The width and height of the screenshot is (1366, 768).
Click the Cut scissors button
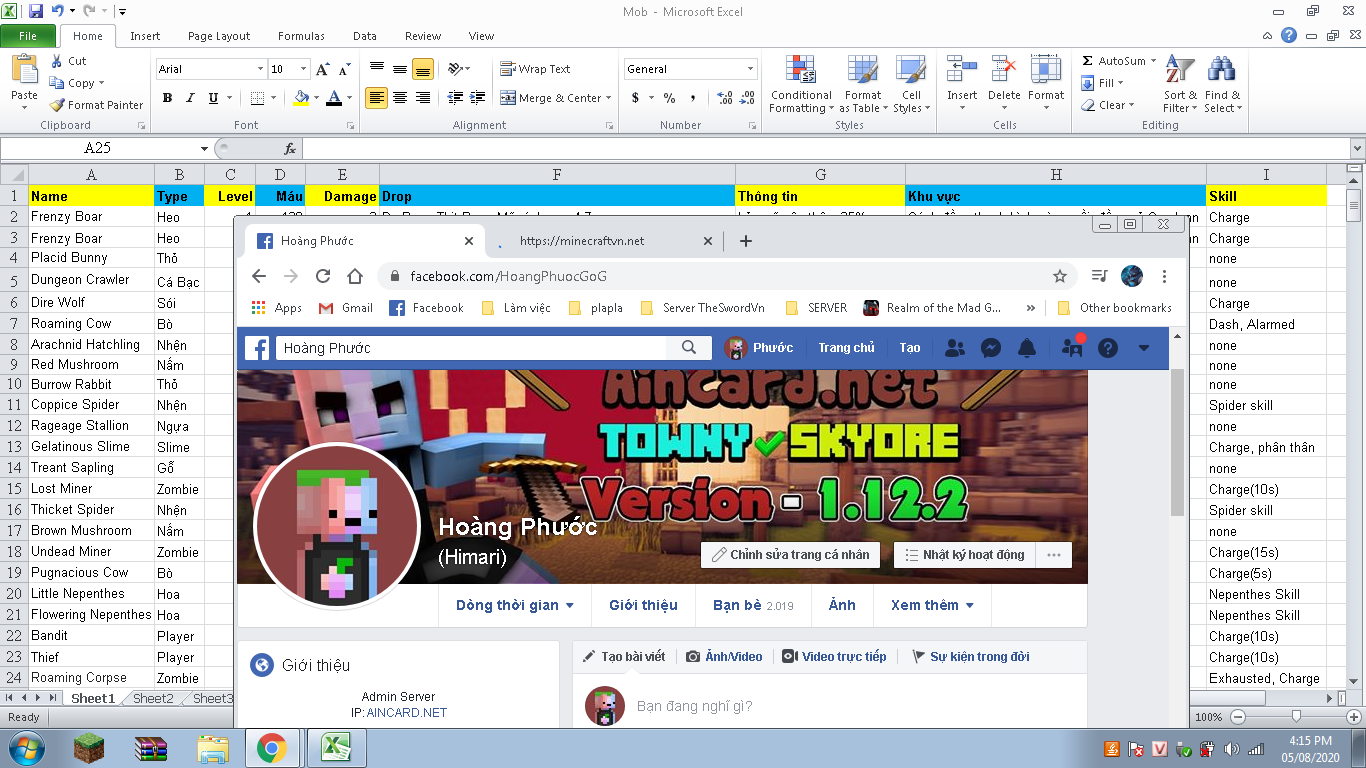click(69, 61)
